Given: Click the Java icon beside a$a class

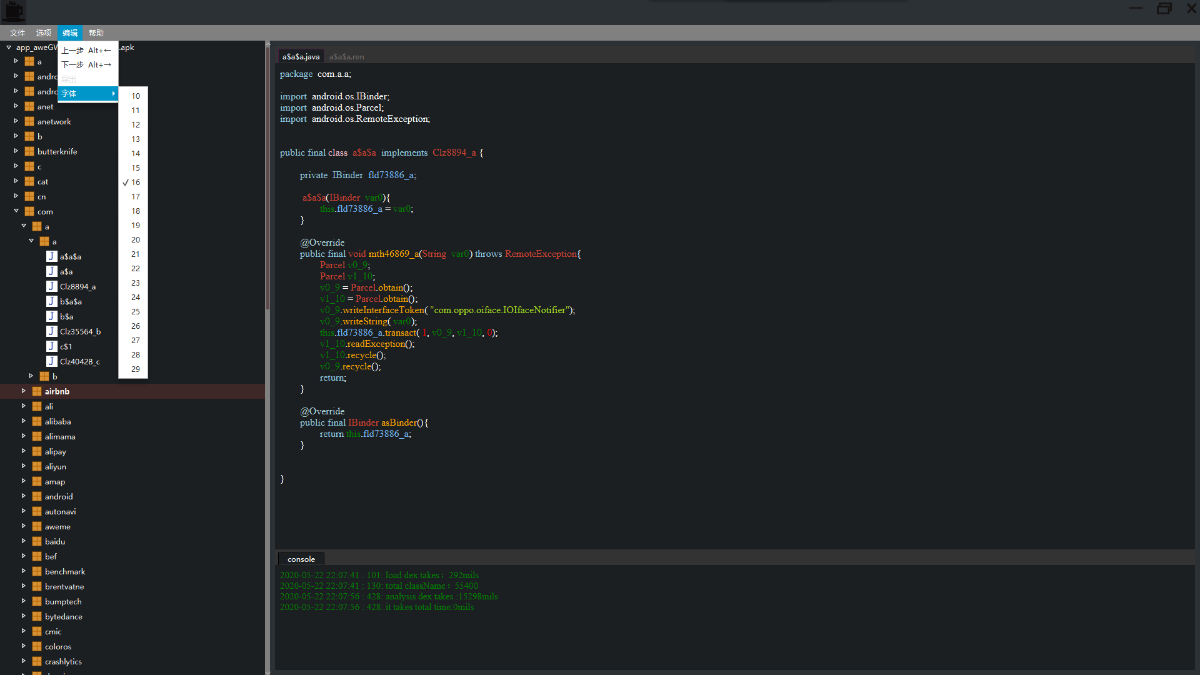Looking at the screenshot, I should point(52,271).
